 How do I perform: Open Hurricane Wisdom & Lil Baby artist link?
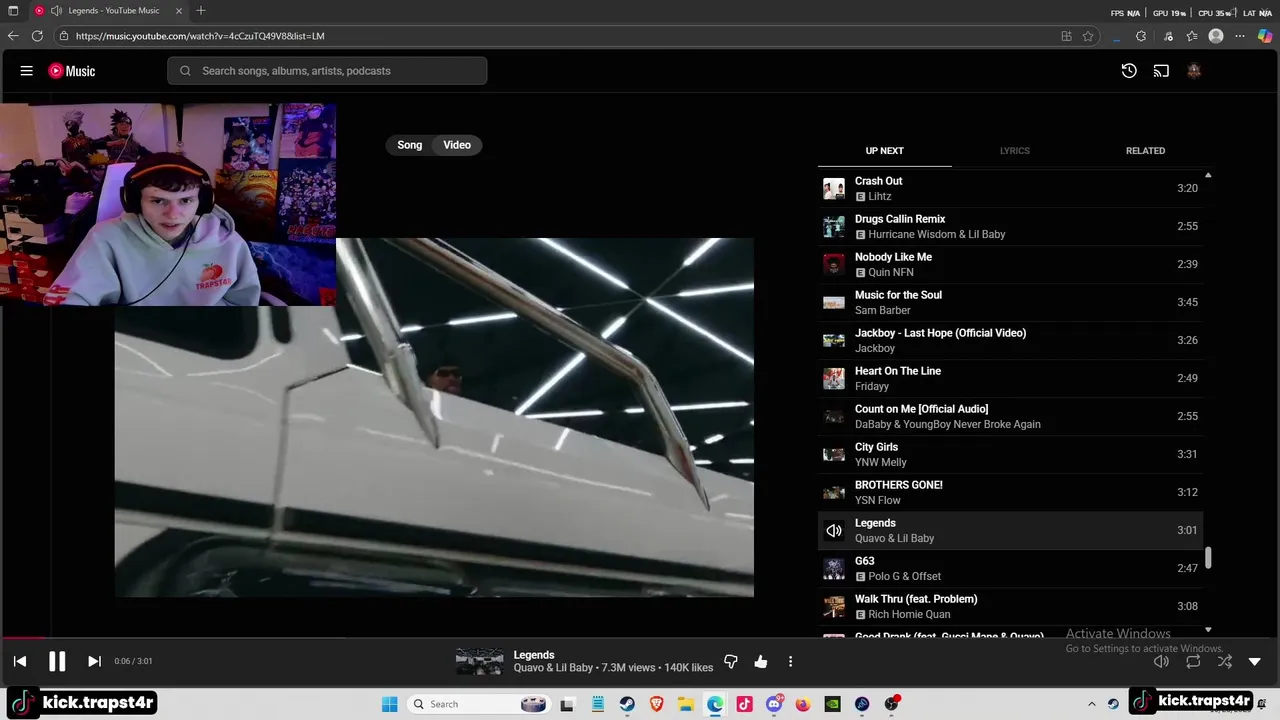(x=937, y=234)
